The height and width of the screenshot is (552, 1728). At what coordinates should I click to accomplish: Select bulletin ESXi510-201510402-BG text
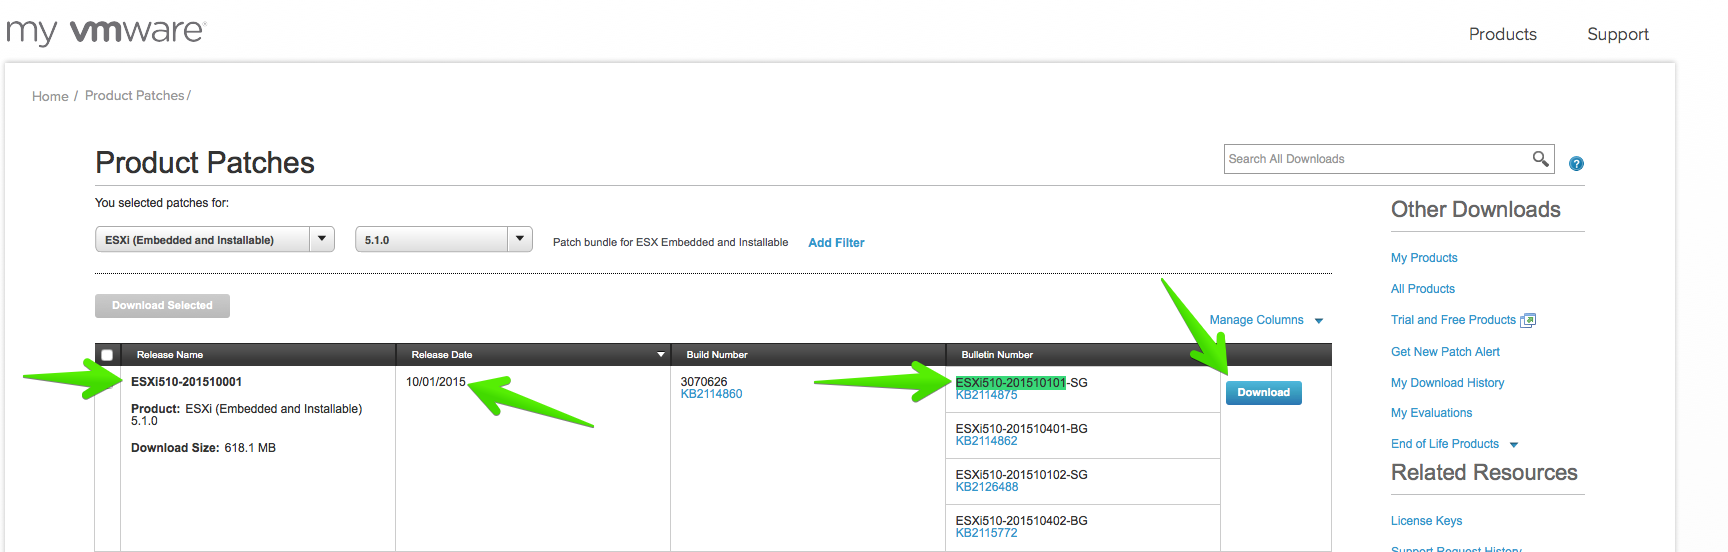coord(1021,521)
